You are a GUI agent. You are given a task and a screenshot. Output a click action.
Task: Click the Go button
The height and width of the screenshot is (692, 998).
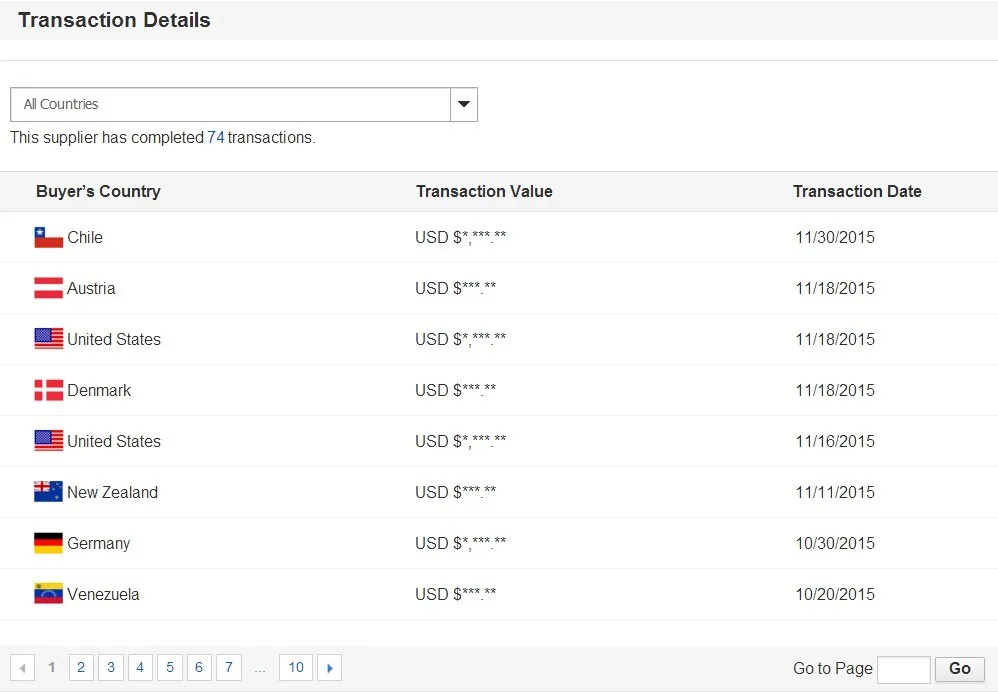[960, 669]
